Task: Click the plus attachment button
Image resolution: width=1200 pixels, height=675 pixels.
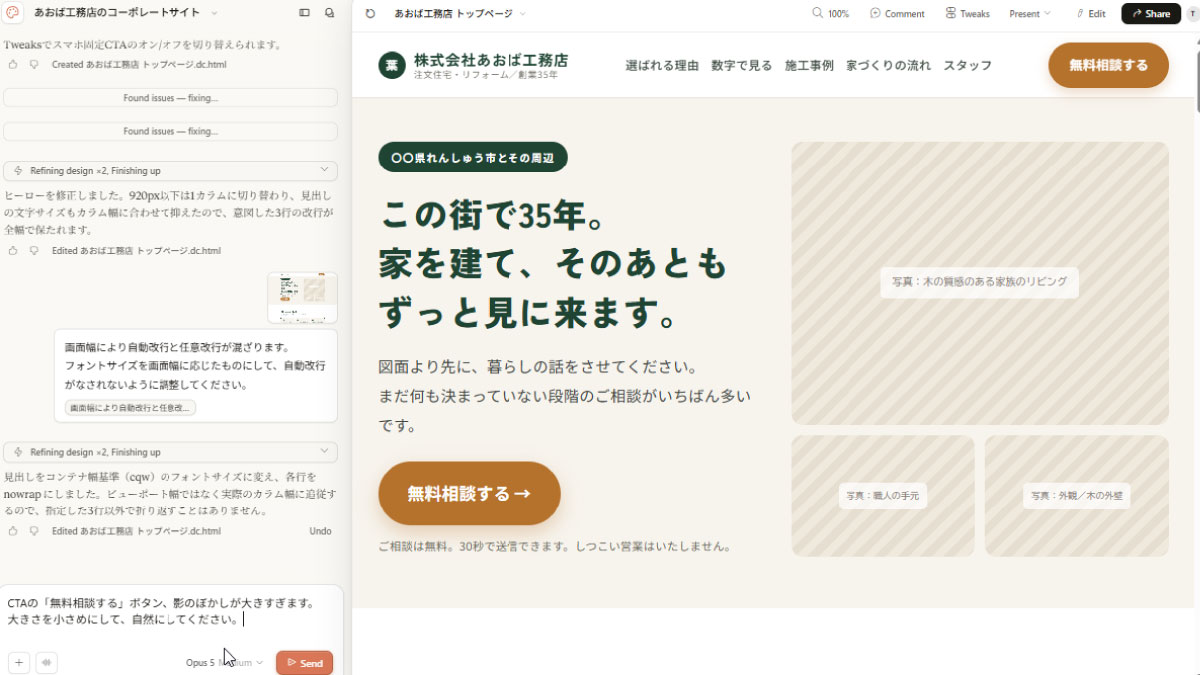Action: pos(19,662)
